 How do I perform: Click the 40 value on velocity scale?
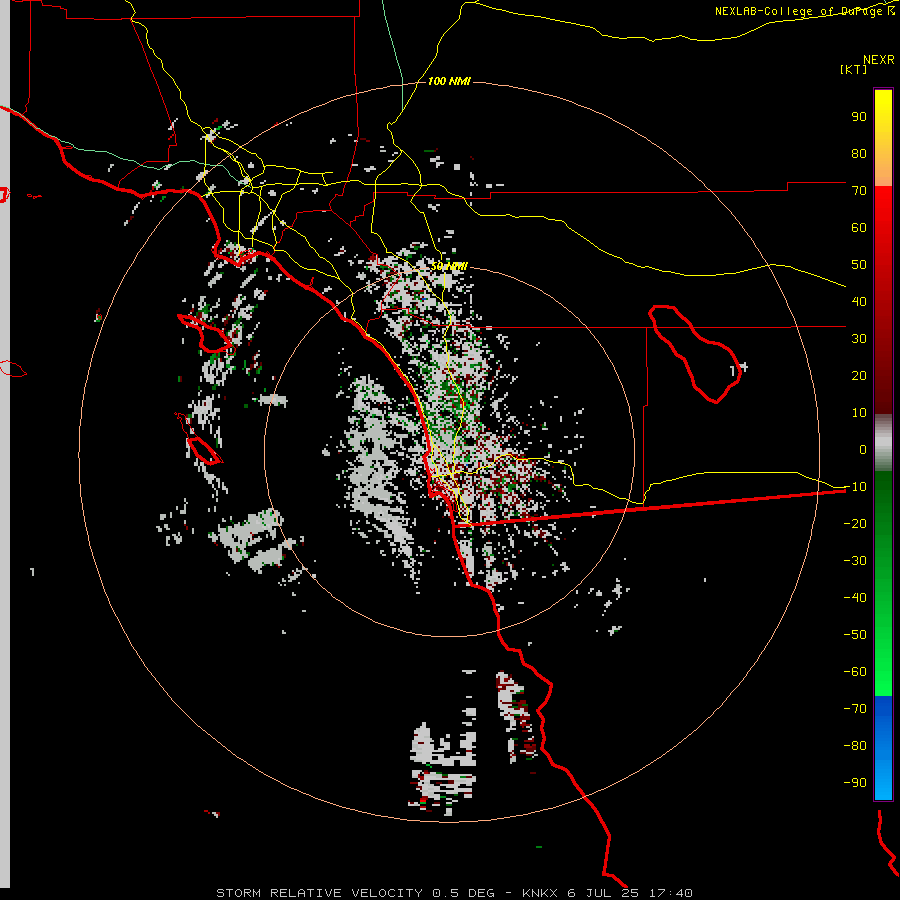click(859, 302)
